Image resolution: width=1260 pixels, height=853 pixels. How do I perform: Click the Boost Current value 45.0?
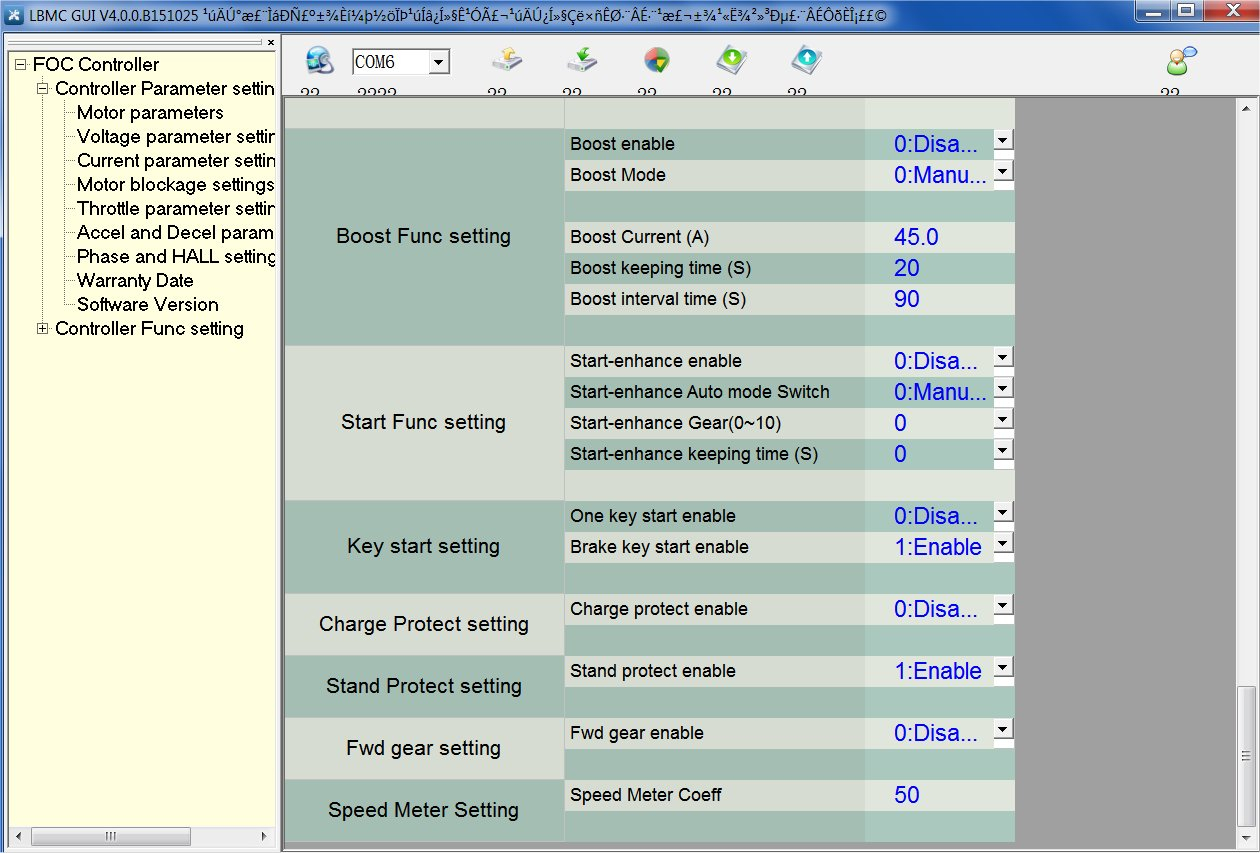pos(916,237)
